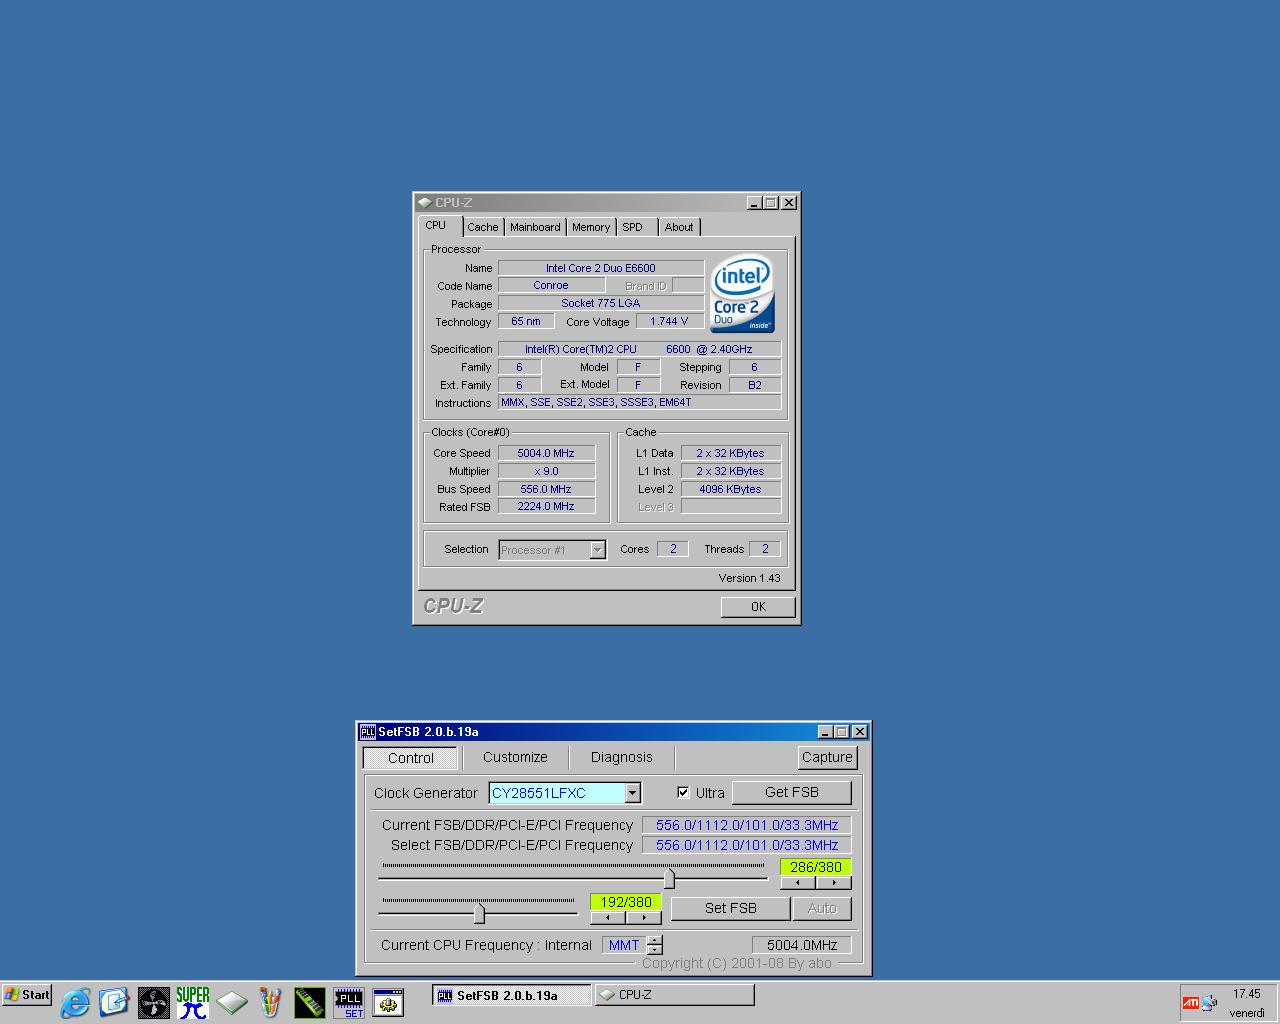This screenshot has height=1024, width=1280.
Task: Click the 5004.0MHz CPU frequency field in SetFSB
Action: click(x=802, y=945)
